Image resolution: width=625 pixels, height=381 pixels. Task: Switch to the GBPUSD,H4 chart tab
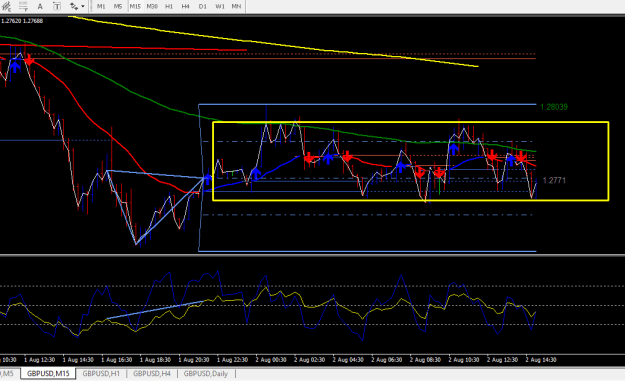point(152,374)
